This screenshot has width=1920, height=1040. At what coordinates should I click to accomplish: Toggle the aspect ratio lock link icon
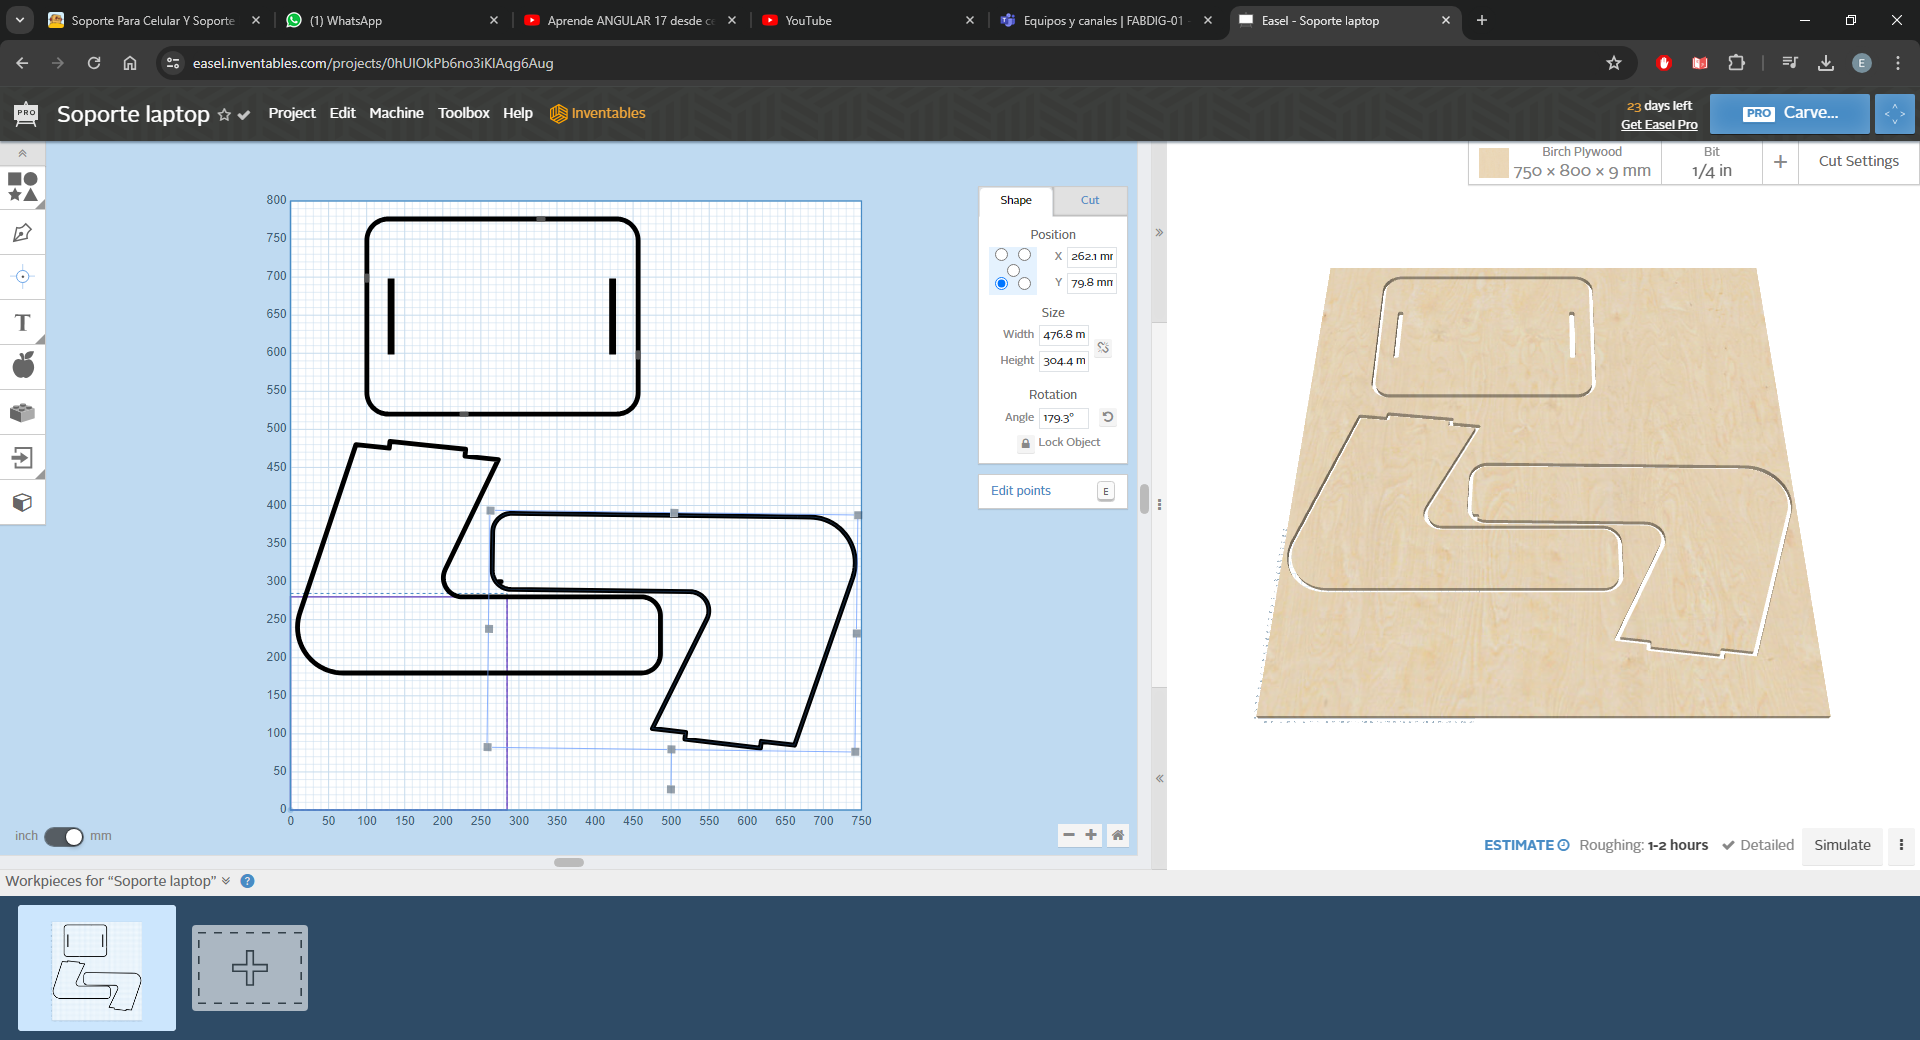(x=1103, y=348)
